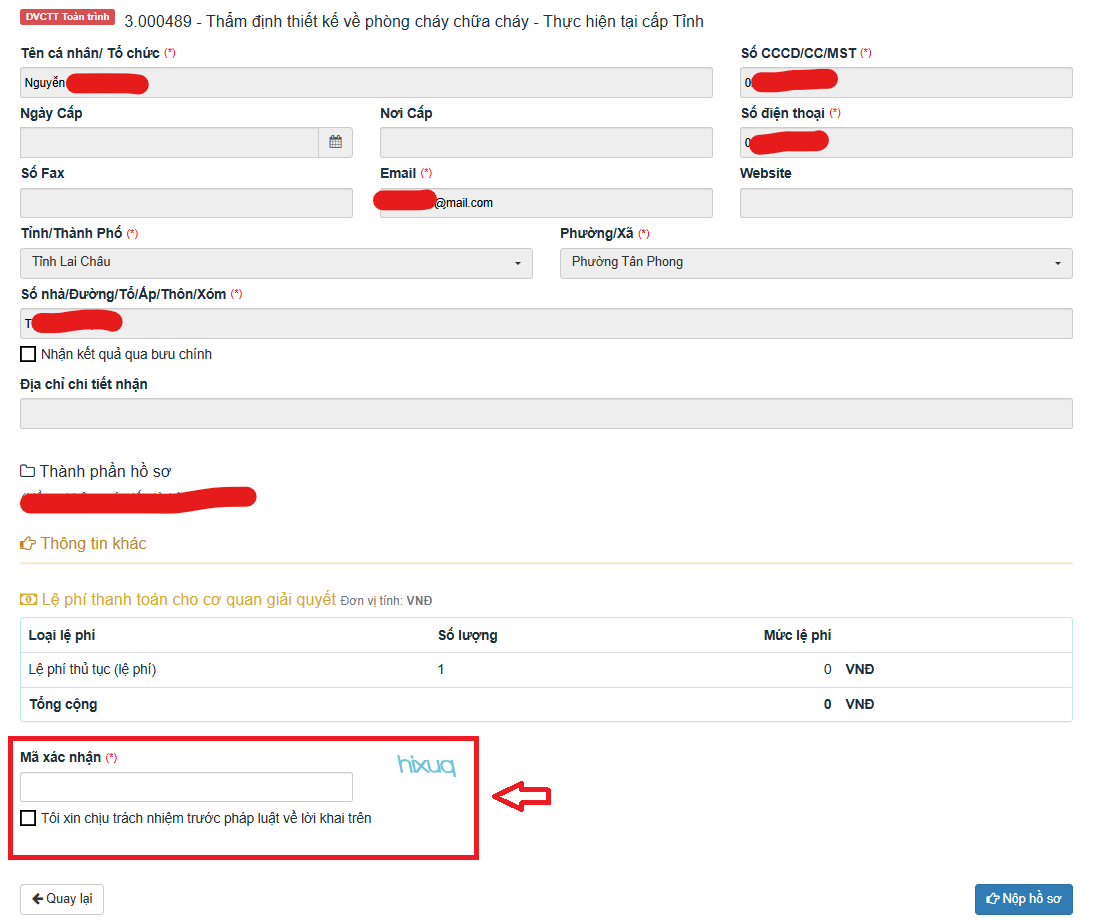
Task: Check the Tôi xin chịu trách nhiệm declaration box
Action: [28, 818]
